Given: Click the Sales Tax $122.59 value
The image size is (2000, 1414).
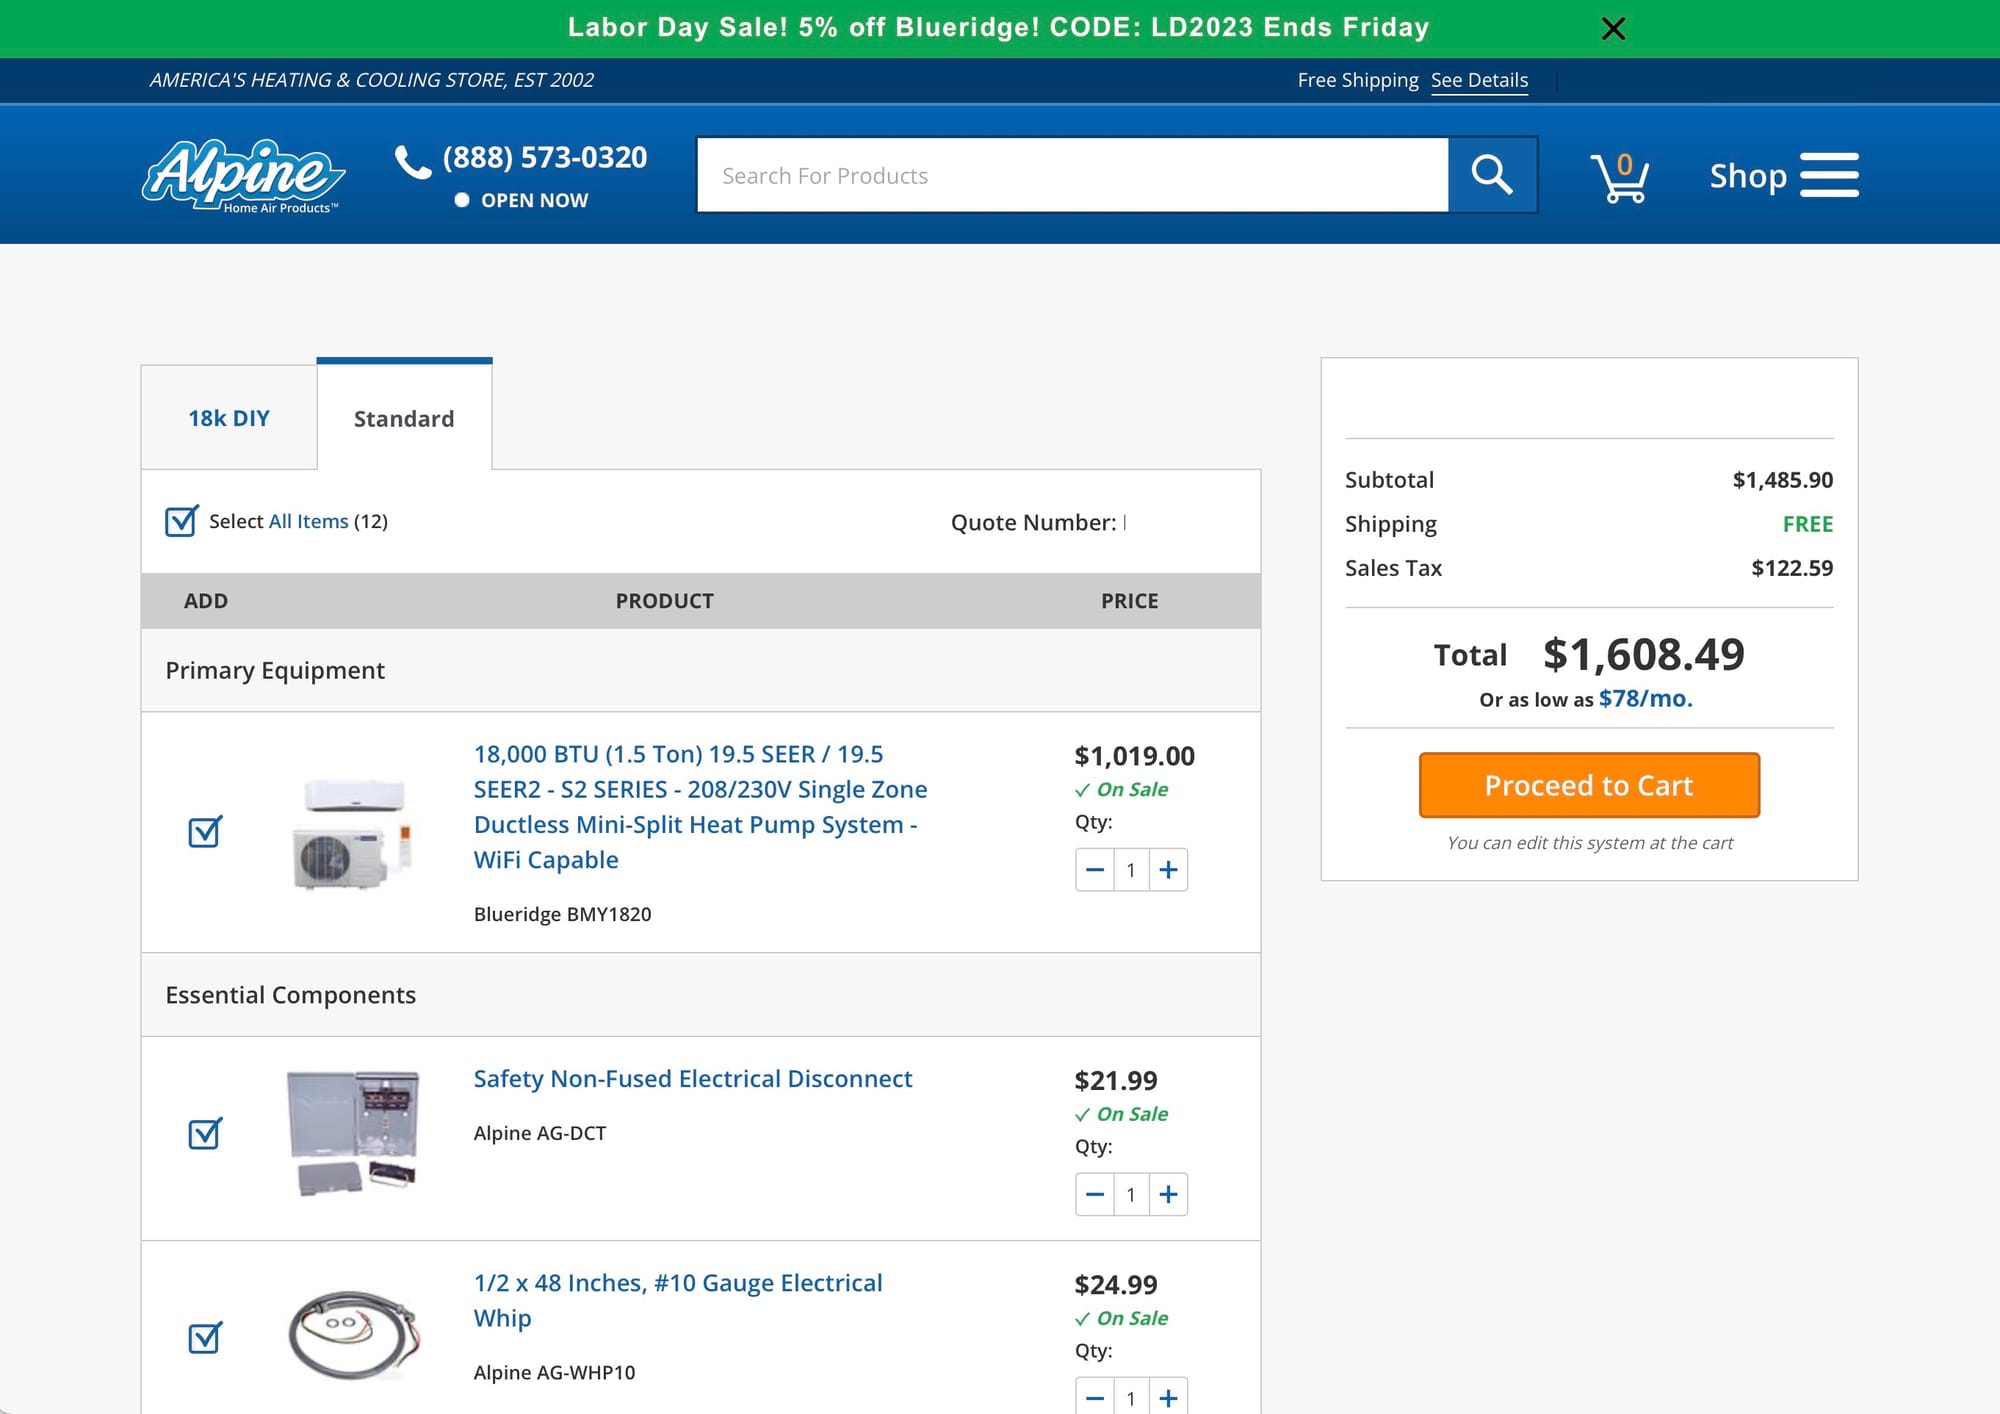Looking at the screenshot, I should click(1792, 568).
